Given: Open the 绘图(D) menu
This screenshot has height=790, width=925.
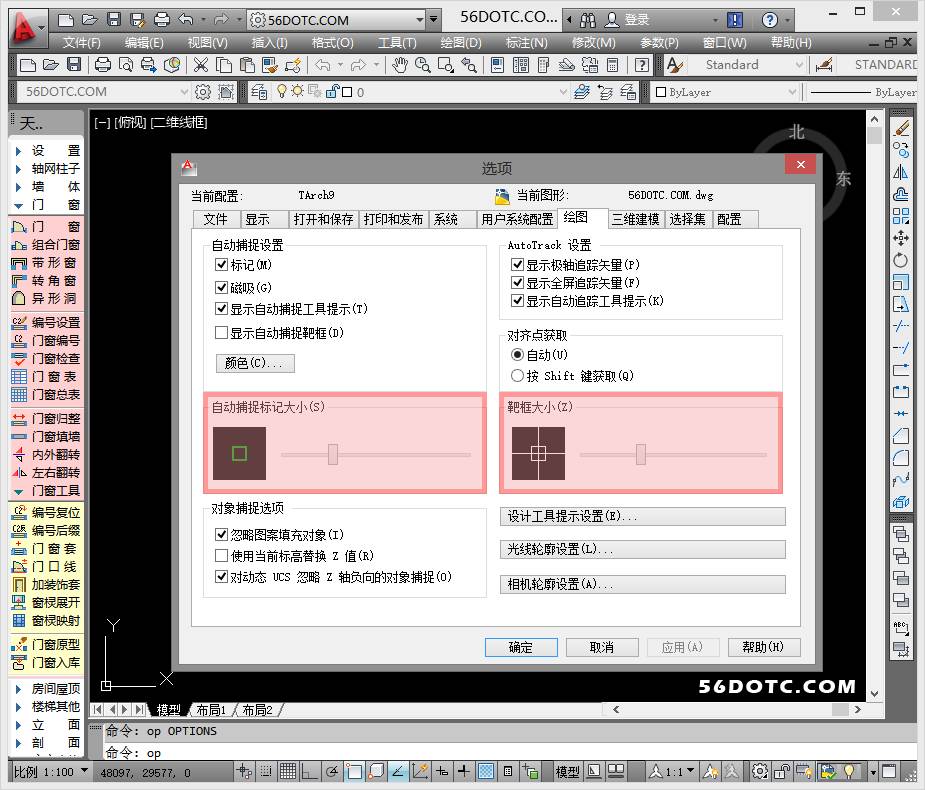Looking at the screenshot, I should 460,42.
